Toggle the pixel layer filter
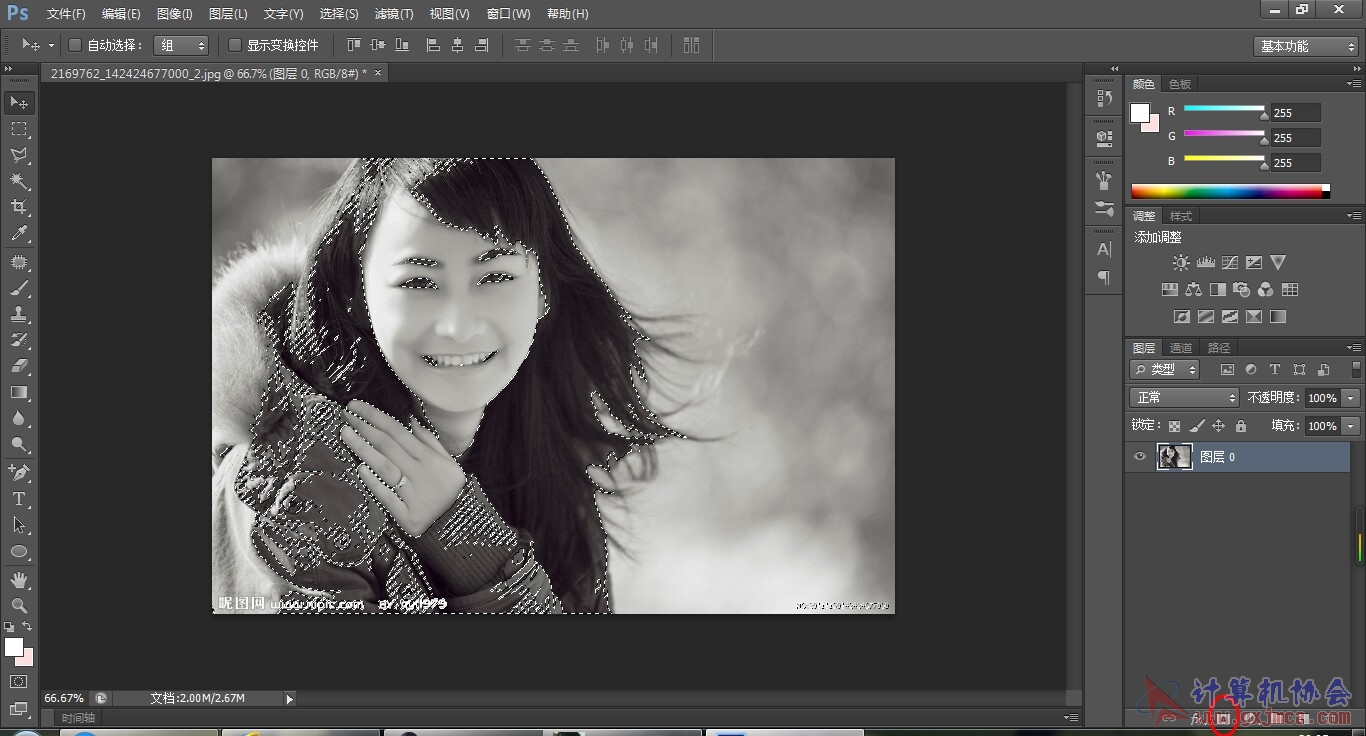The height and width of the screenshot is (736, 1366). [1226, 370]
